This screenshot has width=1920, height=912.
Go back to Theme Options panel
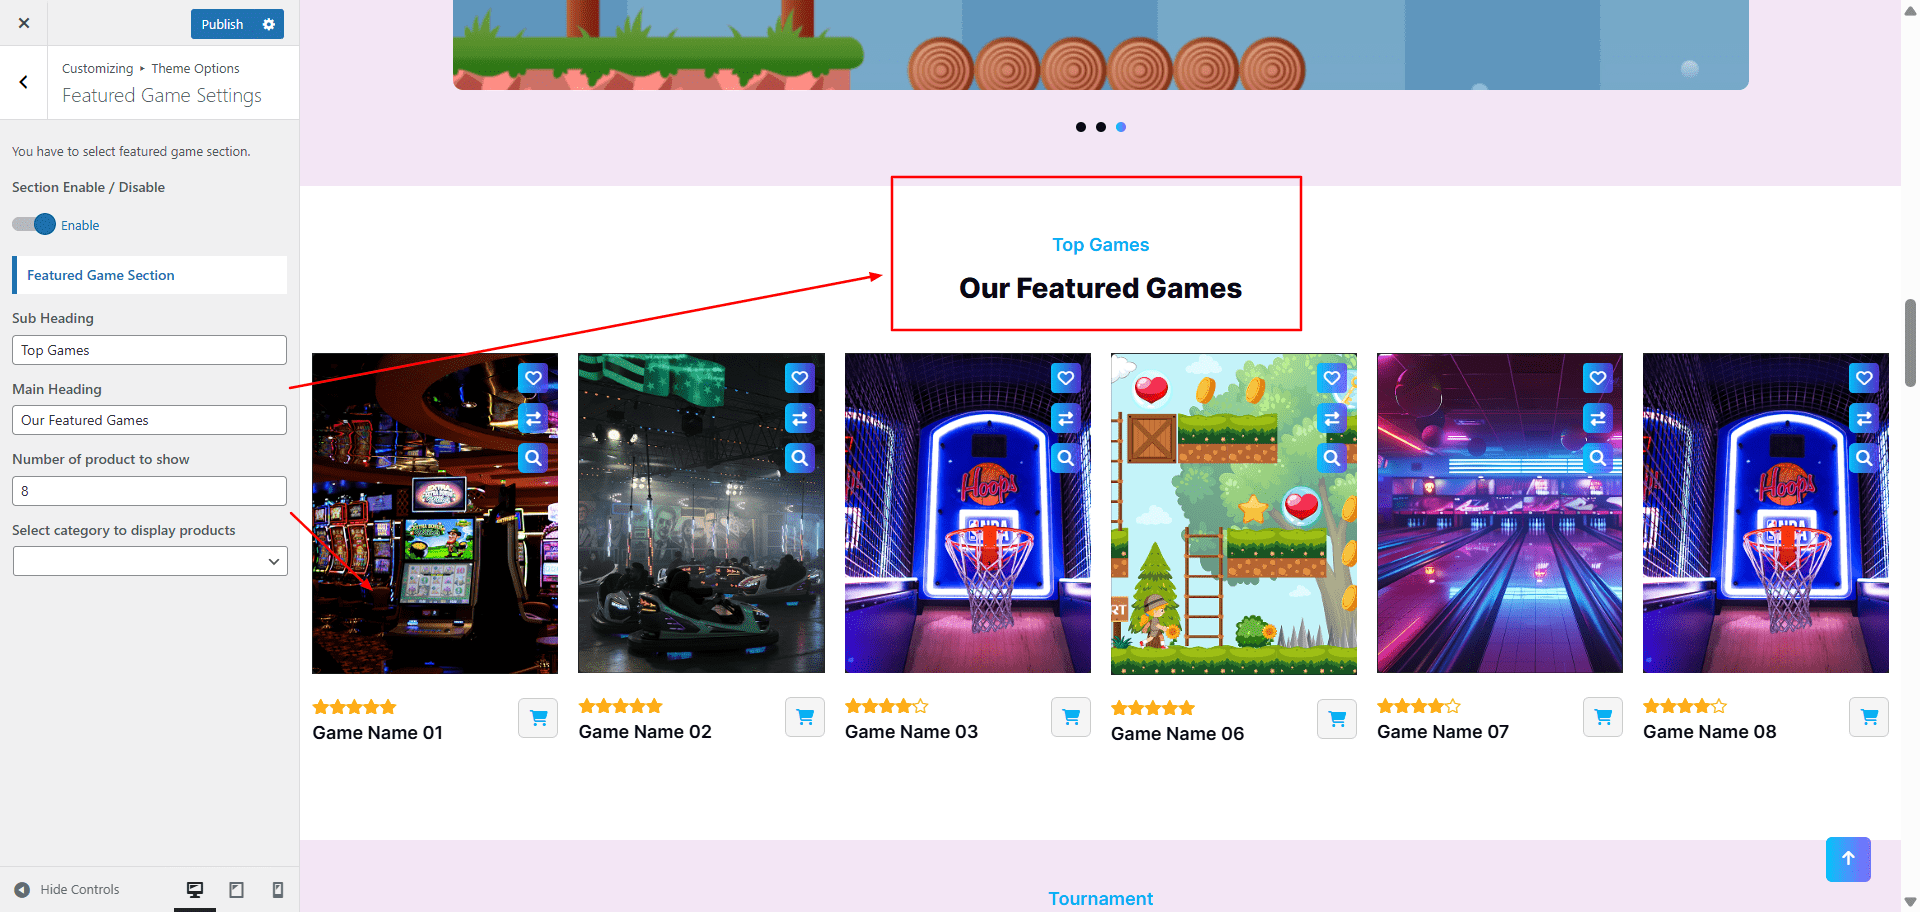click(x=24, y=82)
